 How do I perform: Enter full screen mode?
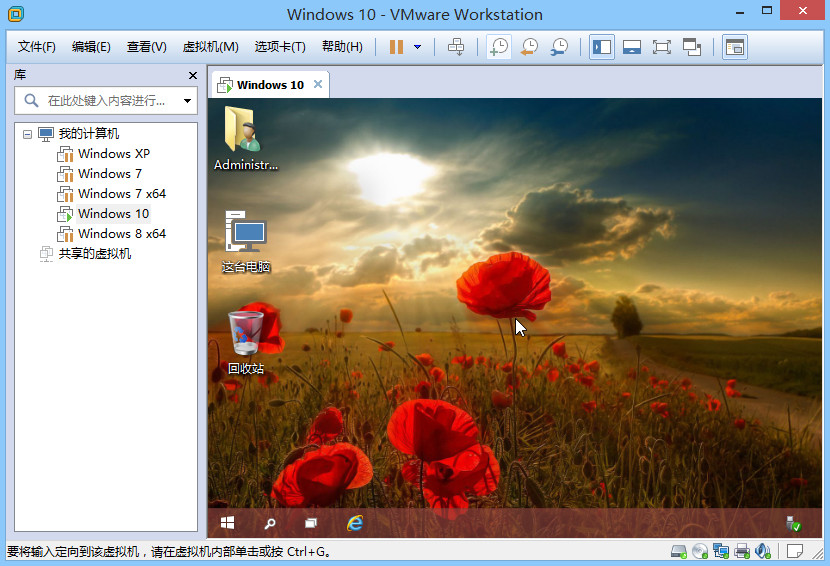[x=662, y=47]
